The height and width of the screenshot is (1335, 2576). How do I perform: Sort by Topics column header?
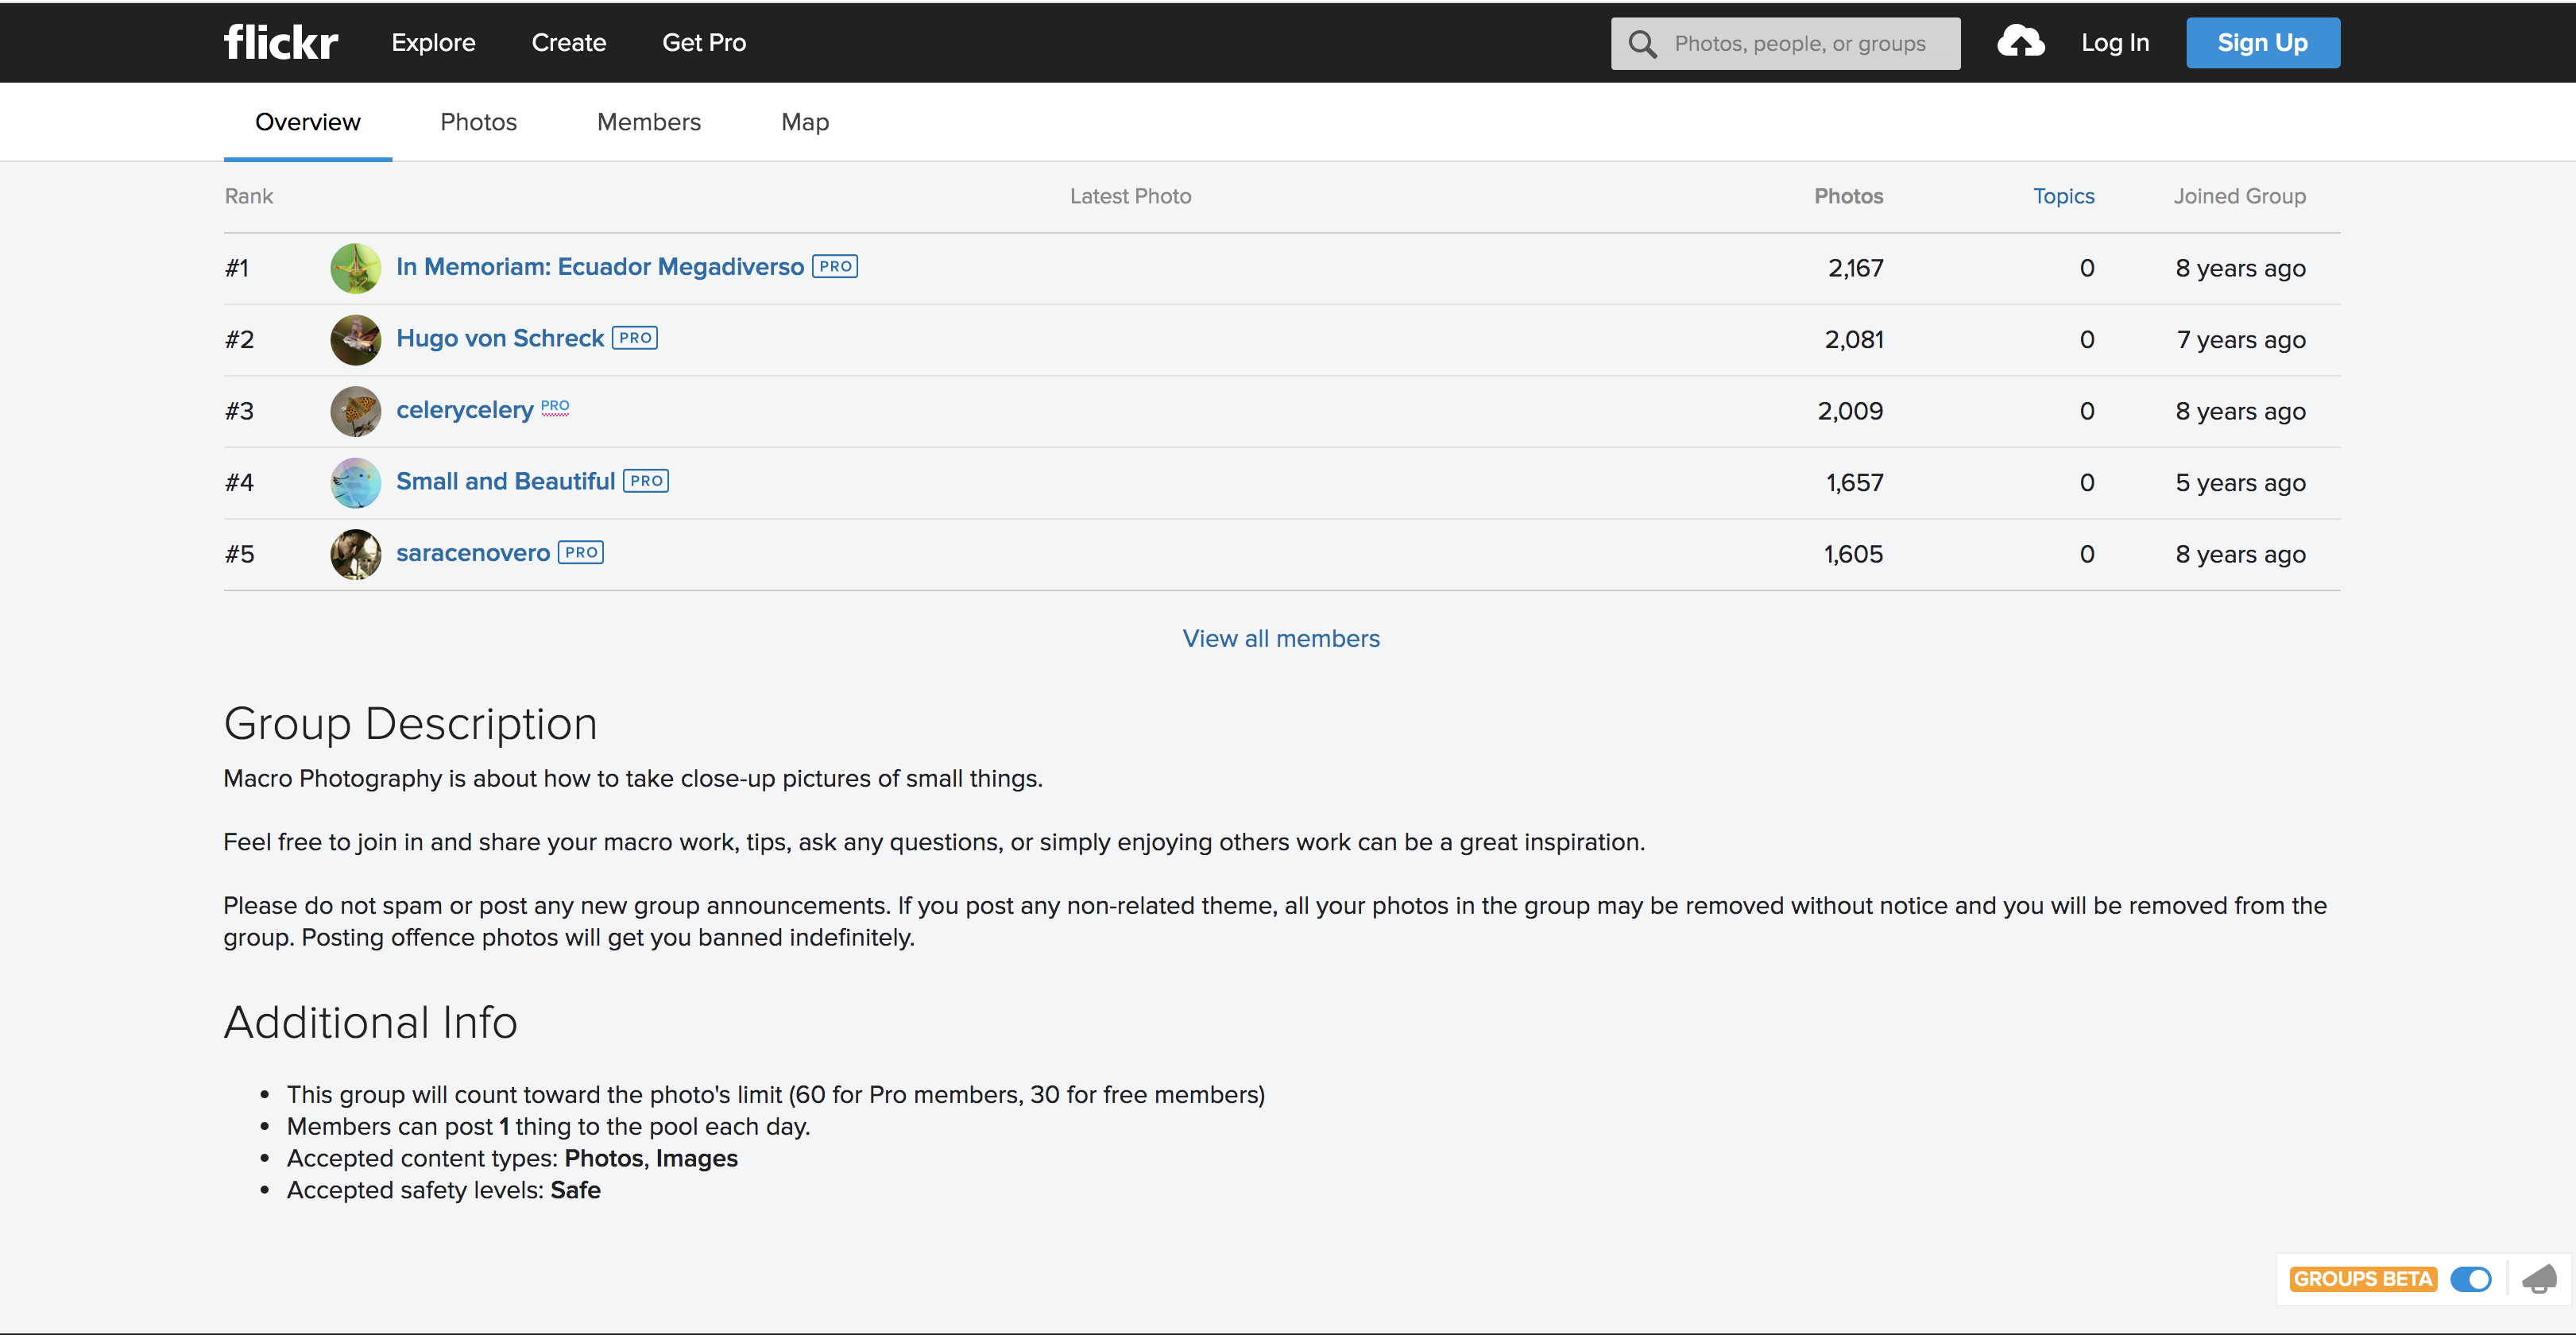(x=2063, y=196)
